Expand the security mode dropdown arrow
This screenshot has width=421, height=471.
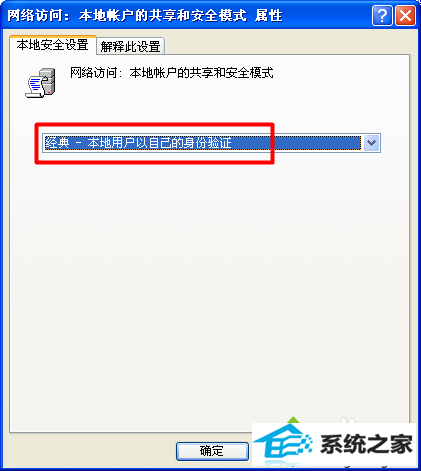tap(372, 143)
